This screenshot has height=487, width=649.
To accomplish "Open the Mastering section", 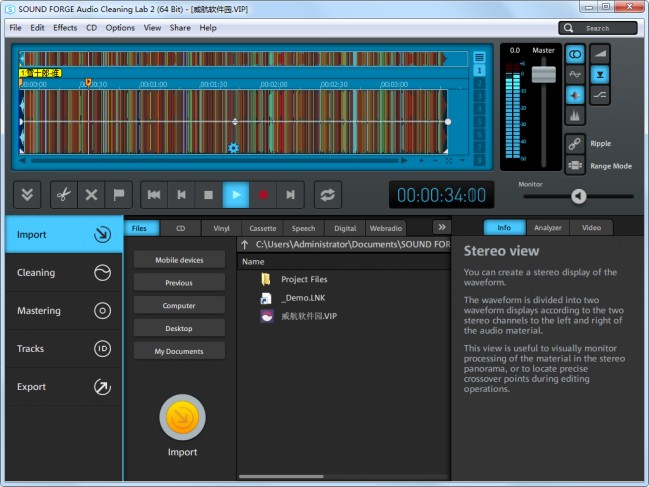I will pos(64,311).
